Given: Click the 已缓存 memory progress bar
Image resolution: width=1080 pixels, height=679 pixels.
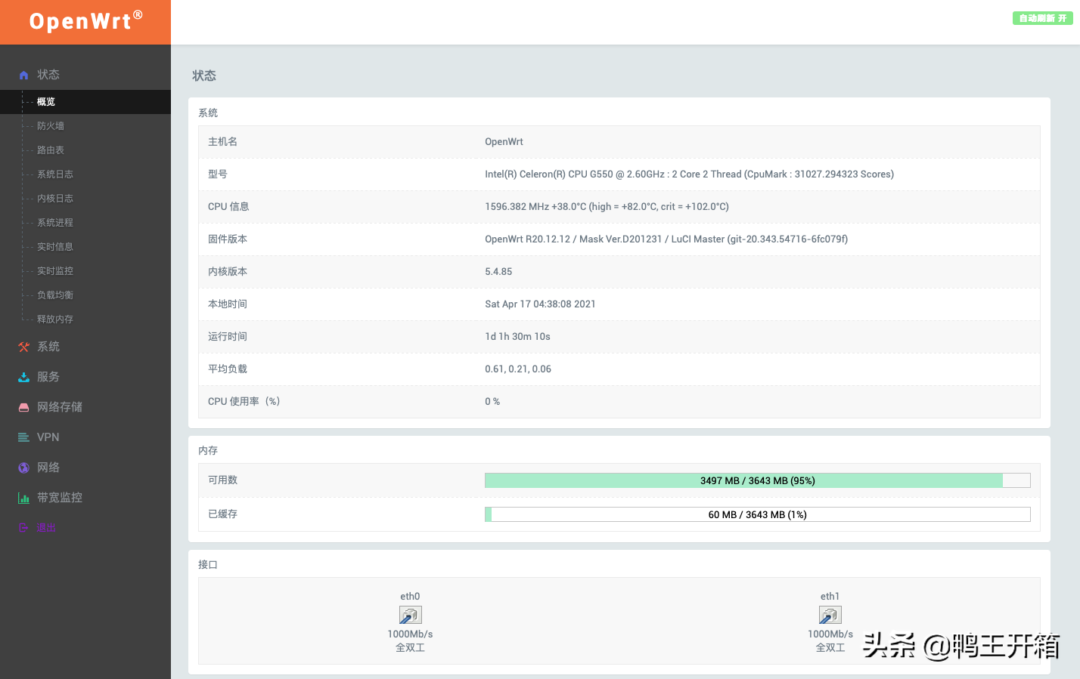Looking at the screenshot, I should click(758, 514).
